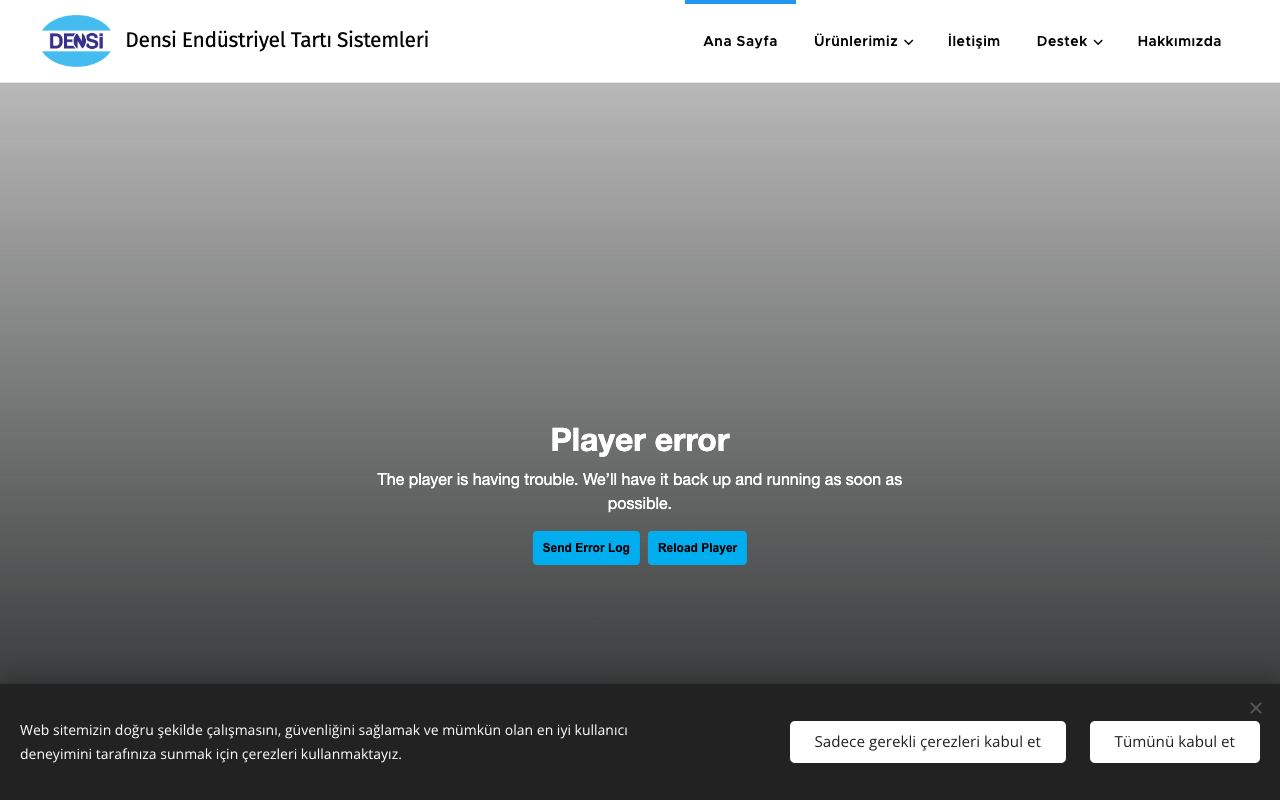
Task: Go to the İletişim page
Action: tap(974, 41)
